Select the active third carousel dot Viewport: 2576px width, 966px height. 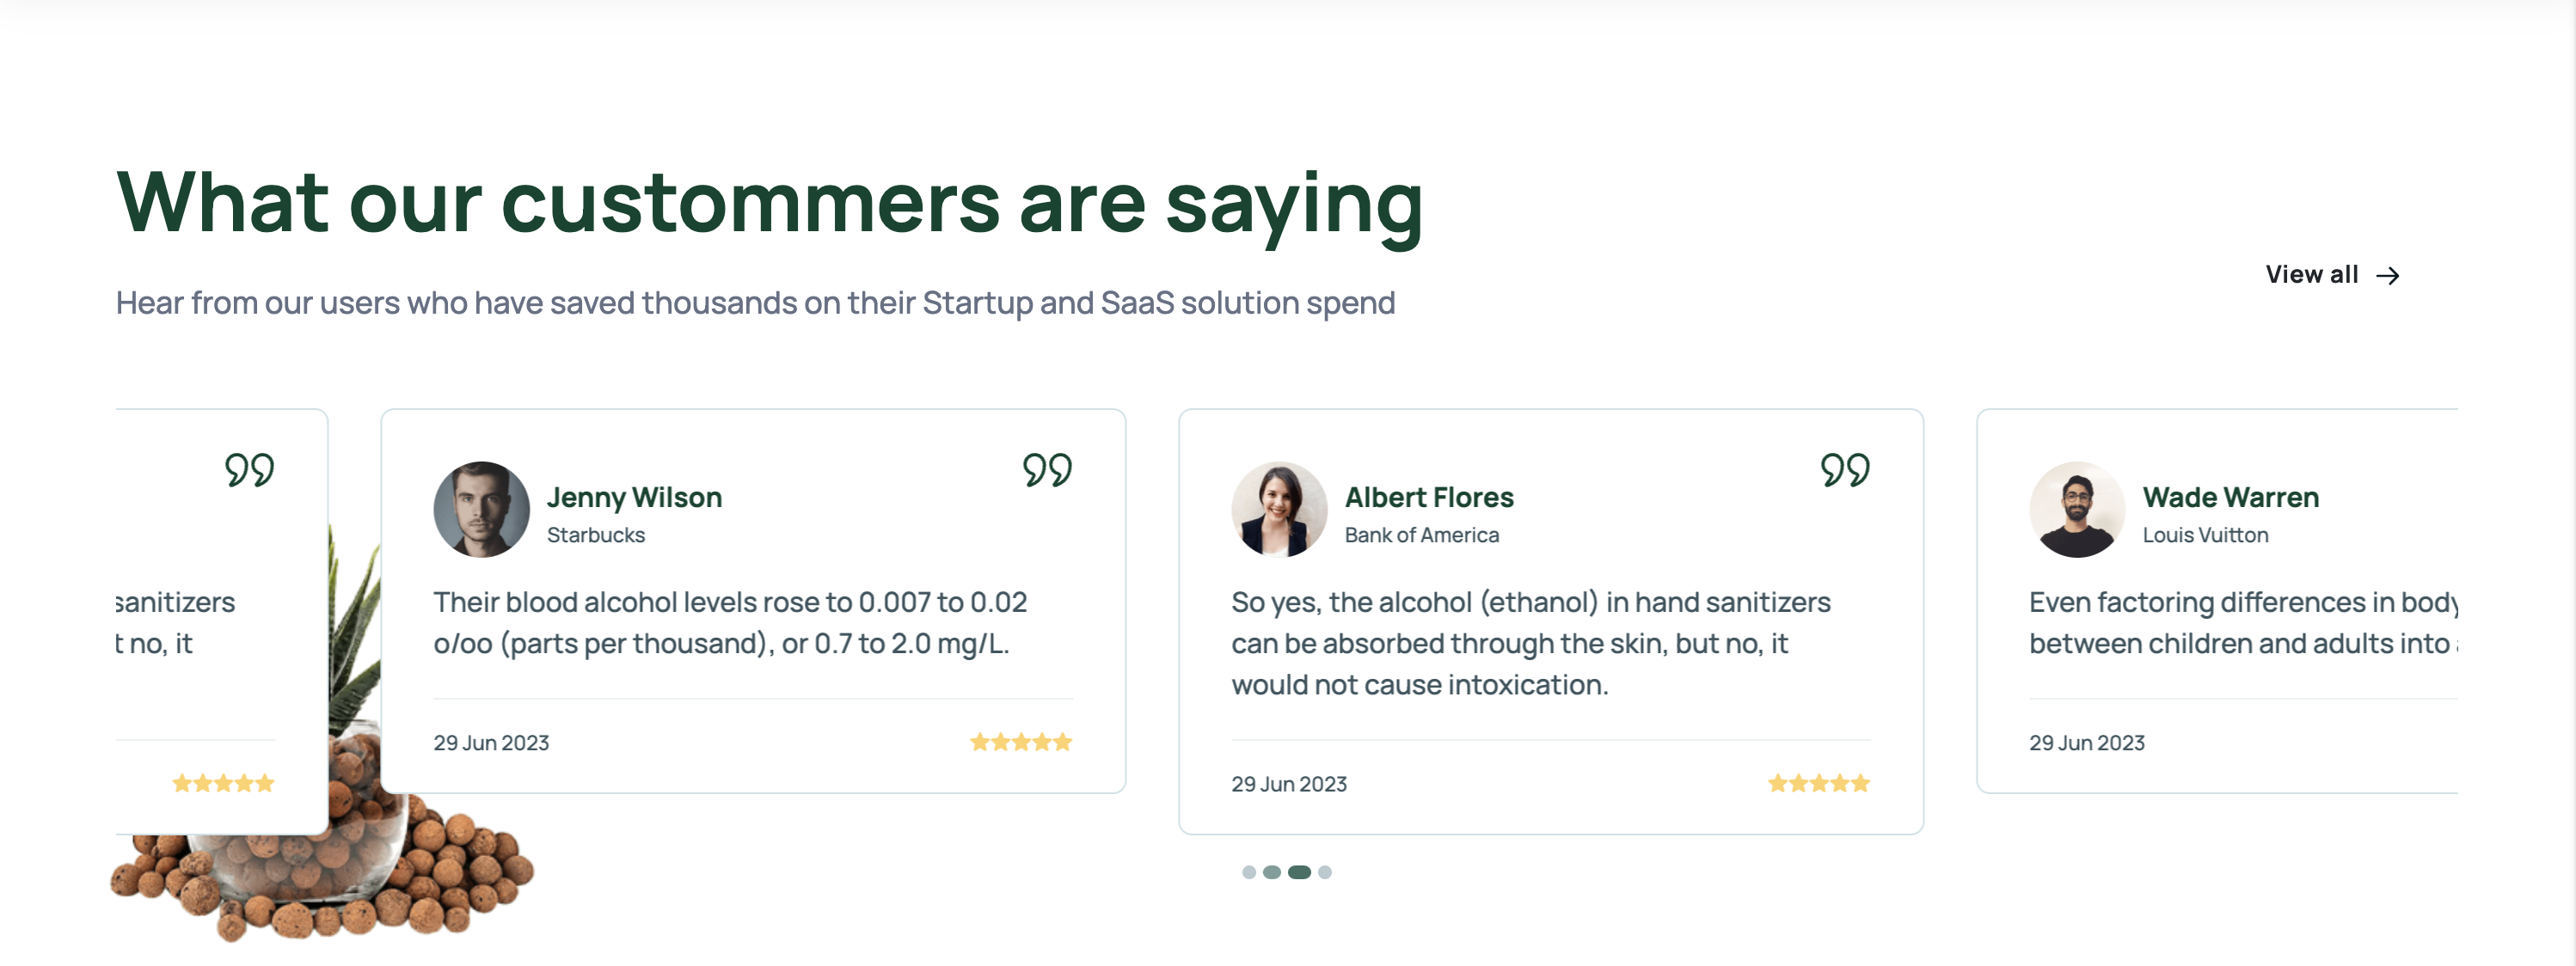pyautogui.click(x=1299, y=872)
